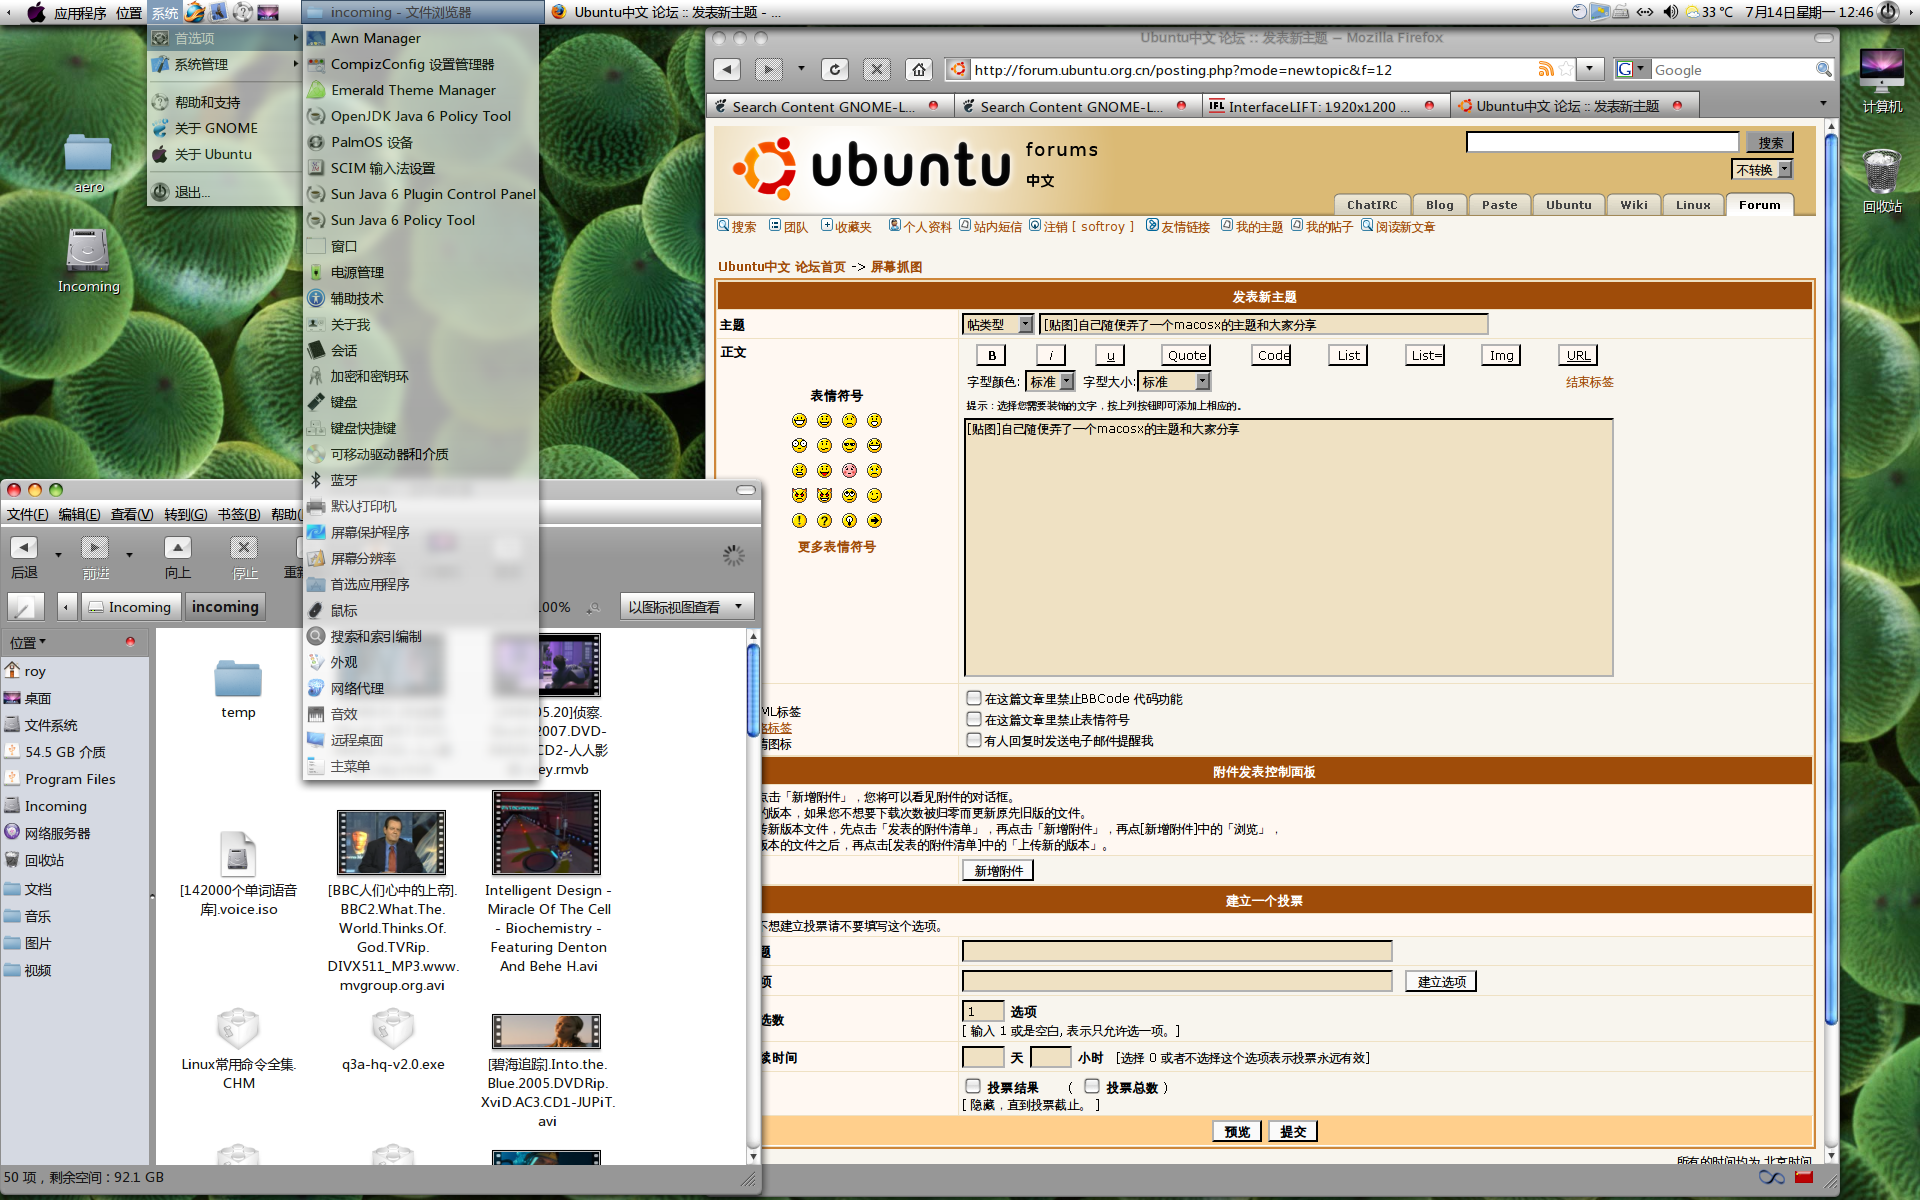Click the Back arrow in the file browser
The height and width of the screenshot is (1200, 1920).
coord(24,547)
